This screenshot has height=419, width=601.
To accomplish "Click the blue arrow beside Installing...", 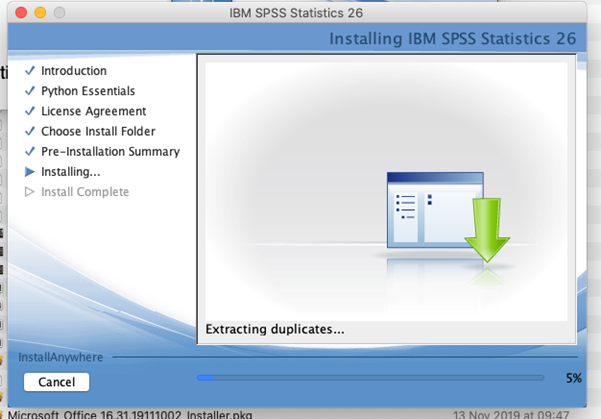I will [30, 172].
